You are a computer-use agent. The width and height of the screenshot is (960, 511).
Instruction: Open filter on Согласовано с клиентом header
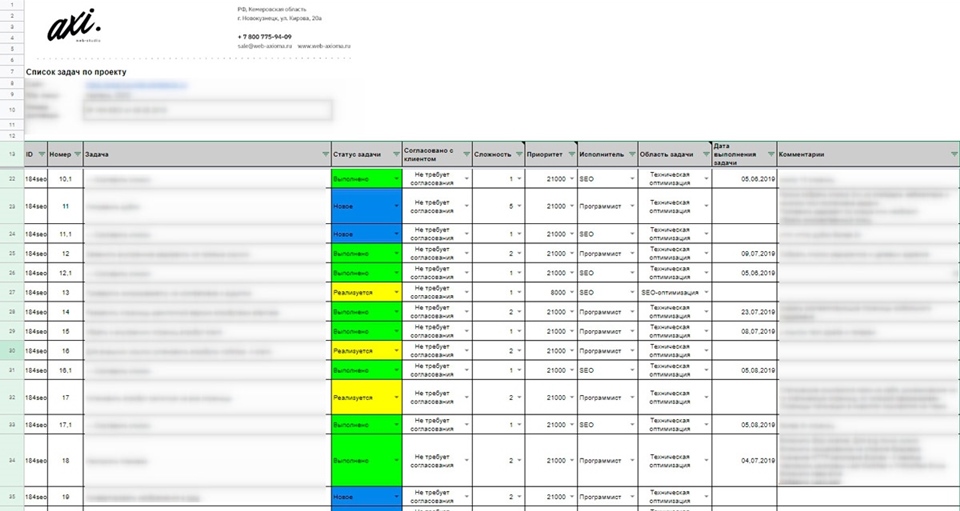pyautogui.click(x=465, y=155)
